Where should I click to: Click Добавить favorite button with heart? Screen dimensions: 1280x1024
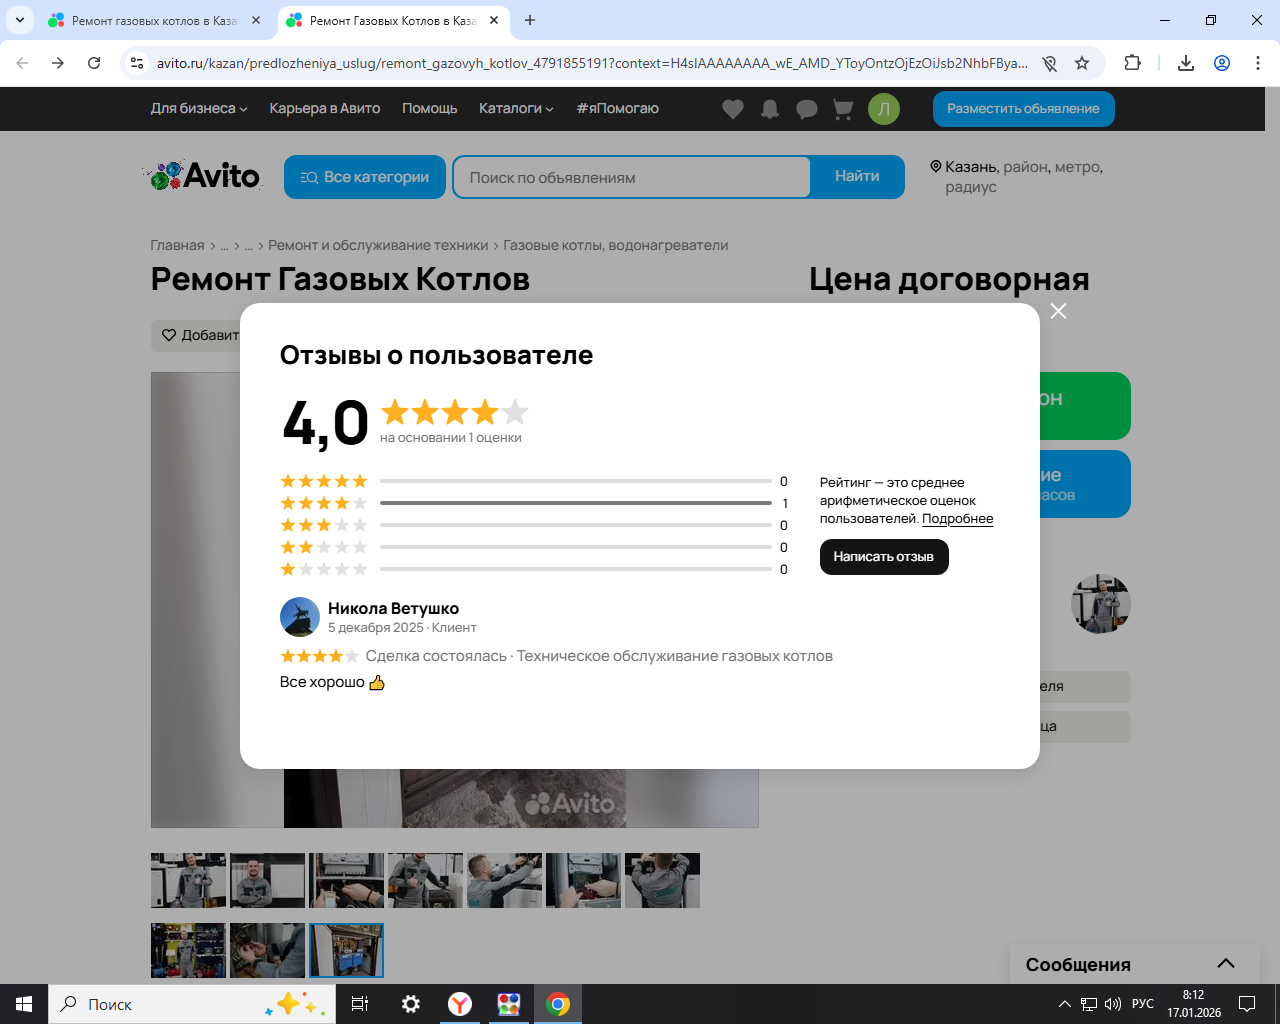point(196,335)
